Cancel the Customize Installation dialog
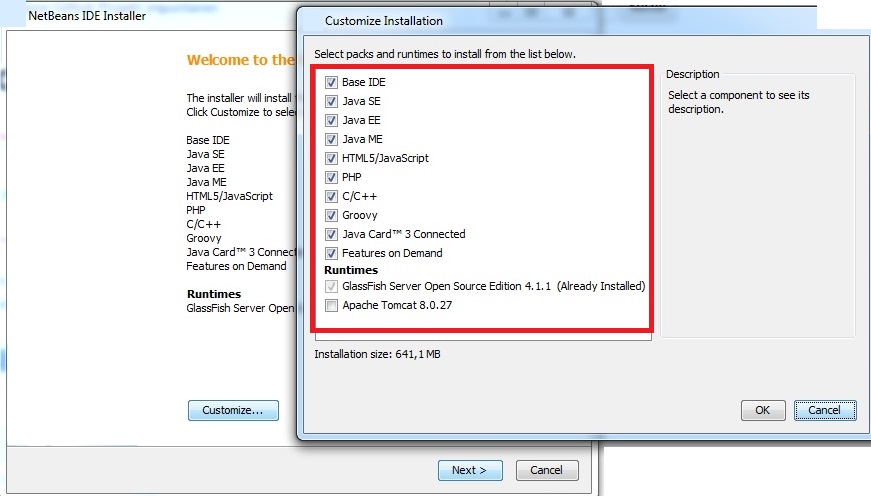The width and height of the screenshot is (871, 496). click(x=825, y=410)
